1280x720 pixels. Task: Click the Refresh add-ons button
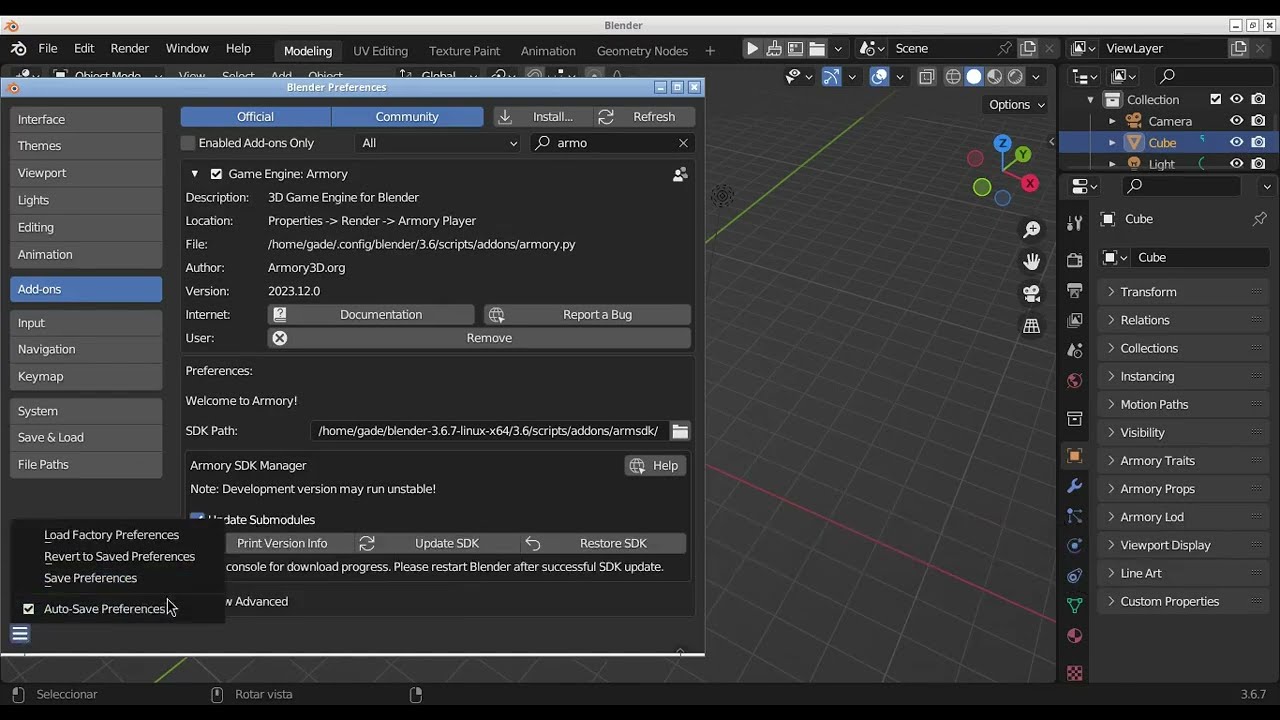tap(643, 117)
